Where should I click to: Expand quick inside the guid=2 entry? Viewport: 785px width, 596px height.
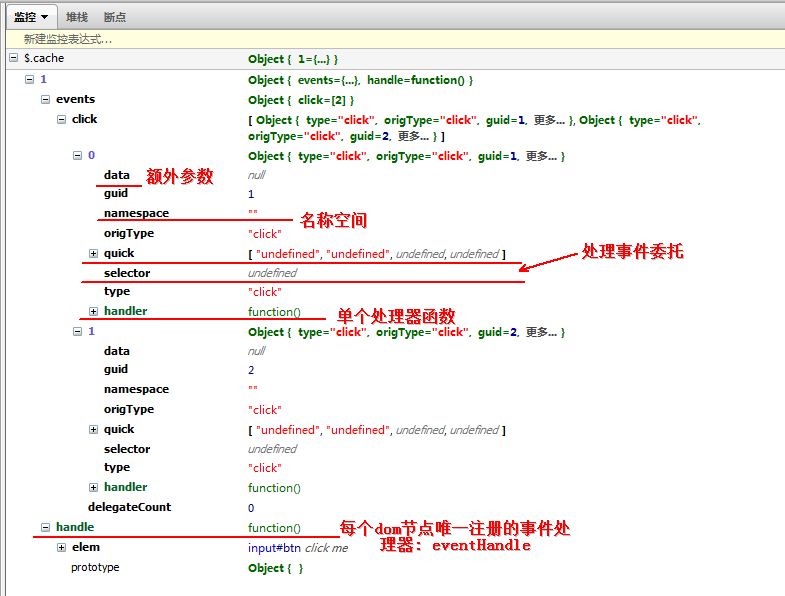pyautogui.click(x=94, y=430)
